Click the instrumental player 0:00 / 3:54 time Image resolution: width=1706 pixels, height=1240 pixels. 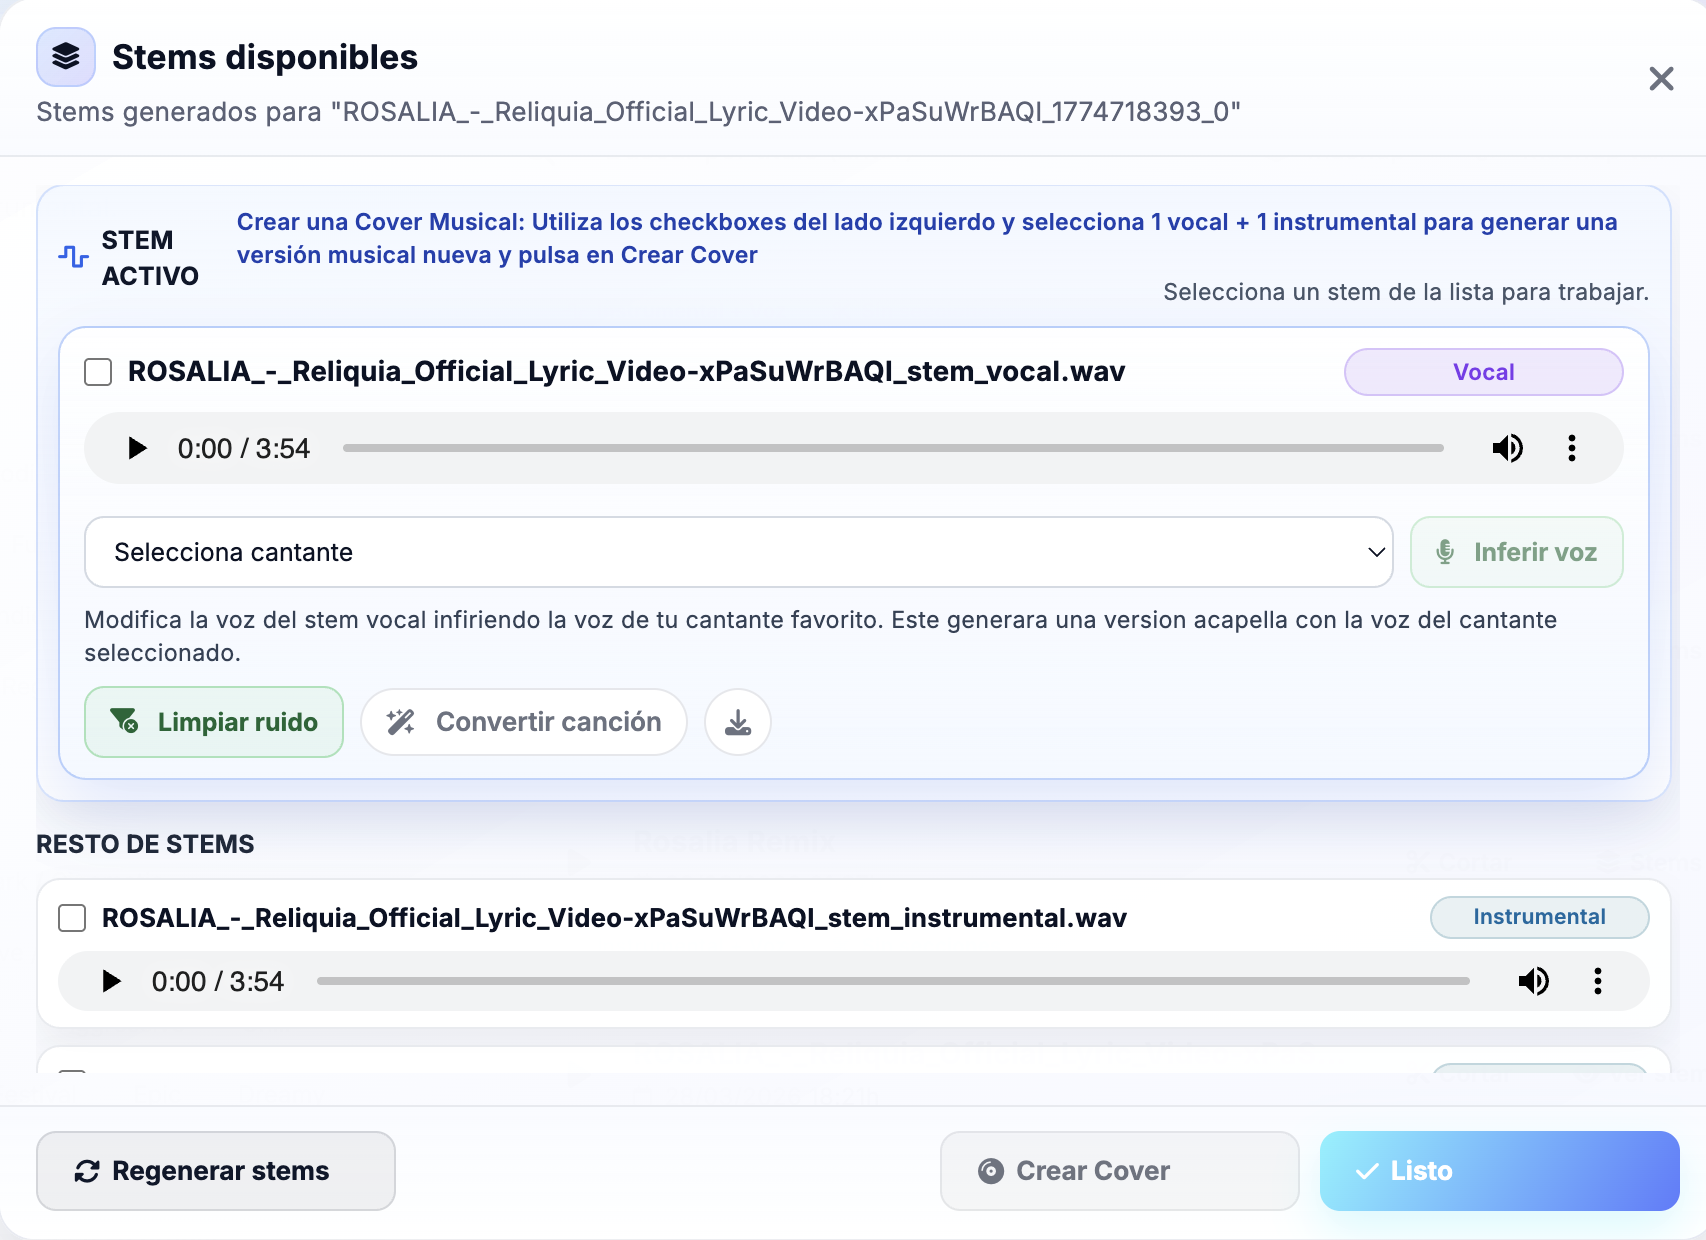tap(218, 981)
